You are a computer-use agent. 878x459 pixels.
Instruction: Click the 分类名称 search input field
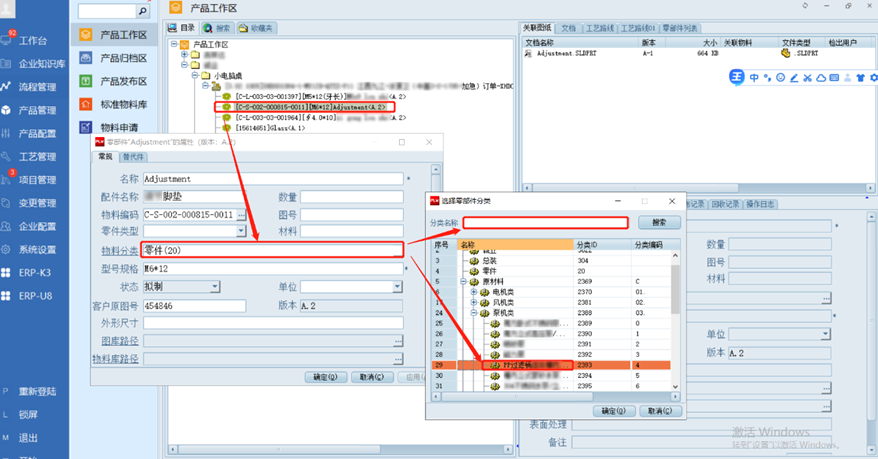click(545, 222)
